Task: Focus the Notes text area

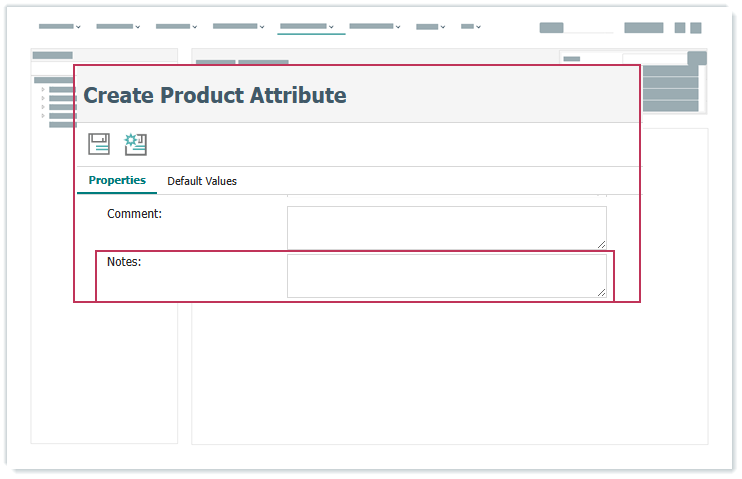Action: 446,275
